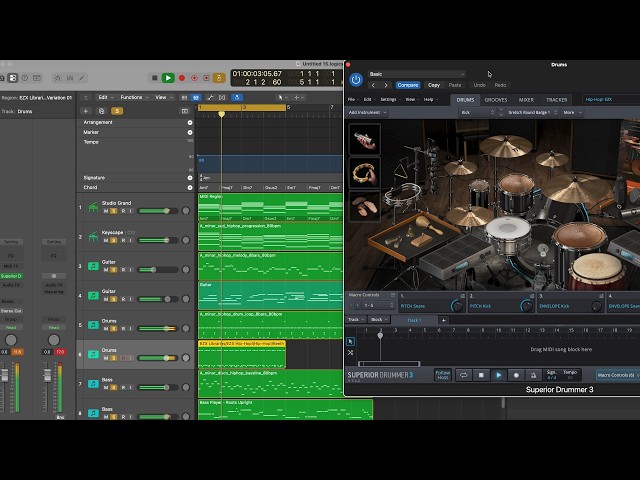
Task: Adjust the Guitar track 3 volume slider
Action: pos(158,270)
